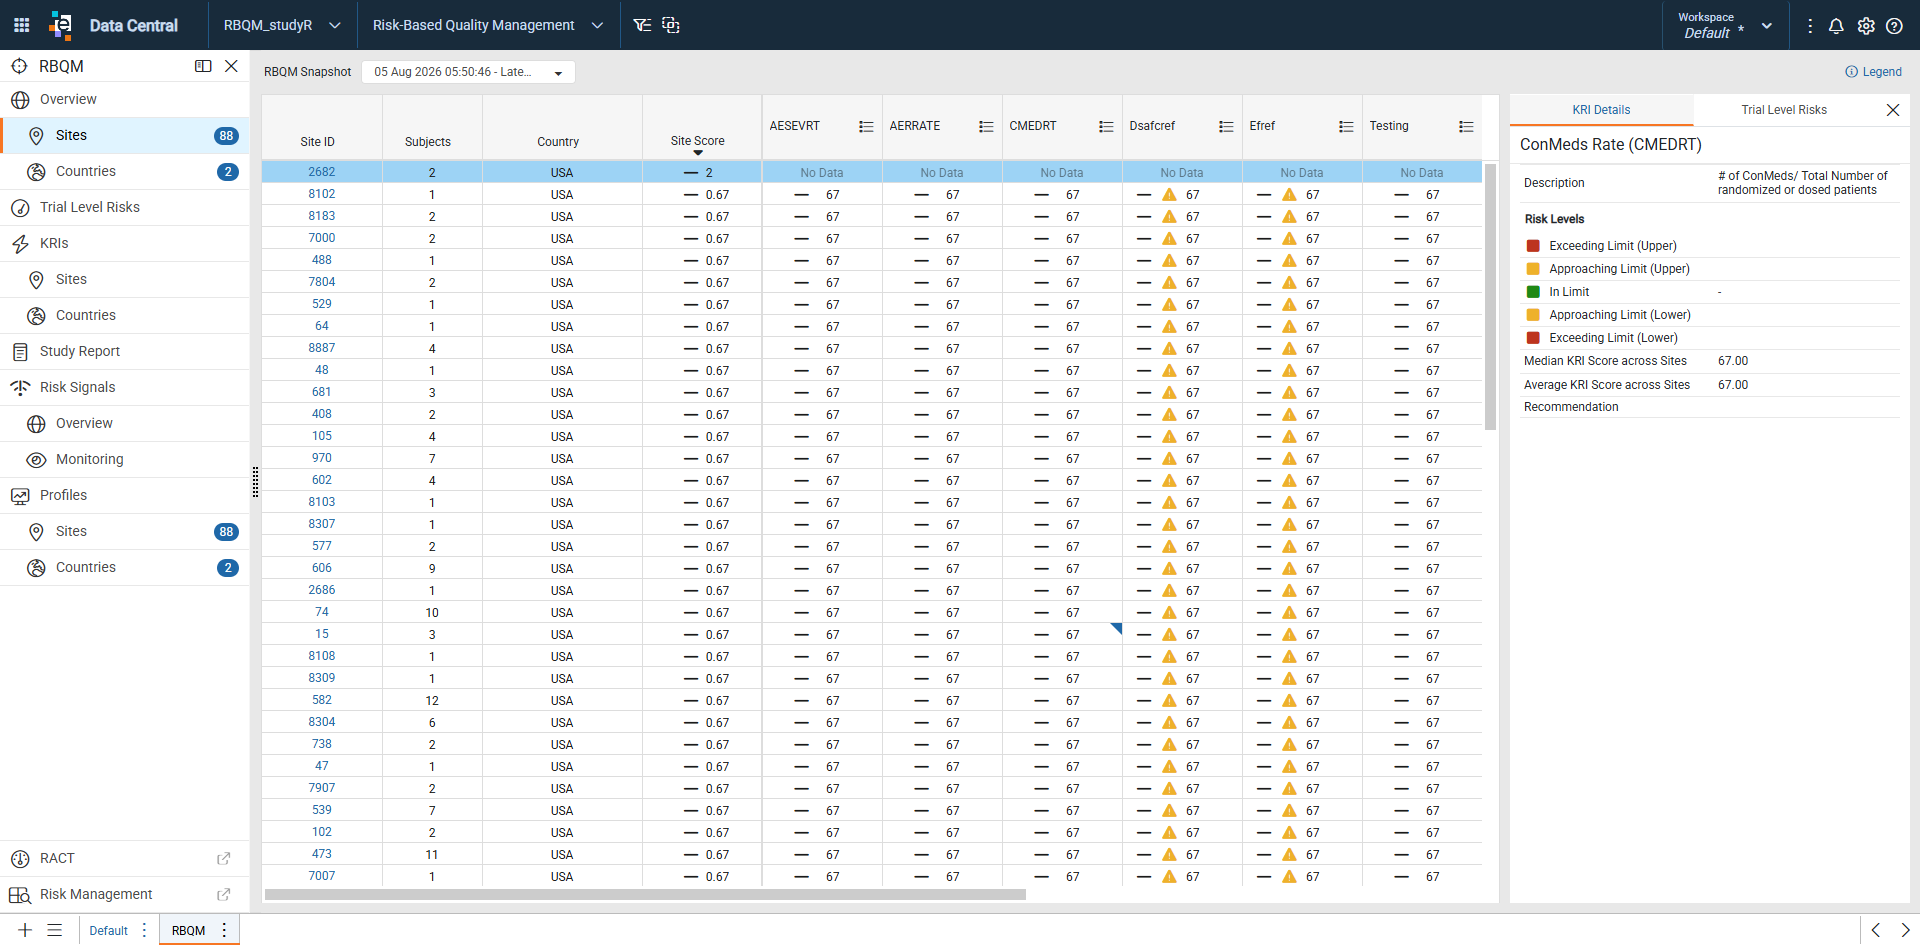Sort by Site Score column arrow
The image size is (1920, 945).
pos(698,153)
